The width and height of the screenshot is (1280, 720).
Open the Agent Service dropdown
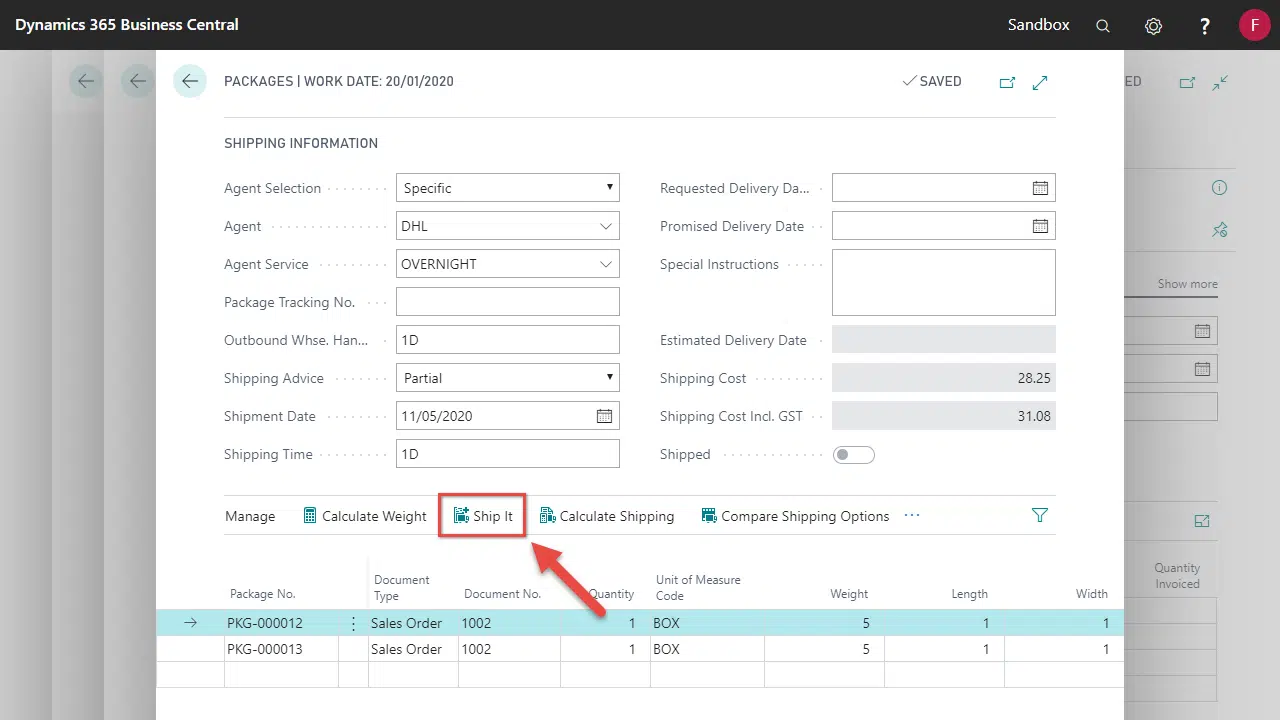pos(606,264)
